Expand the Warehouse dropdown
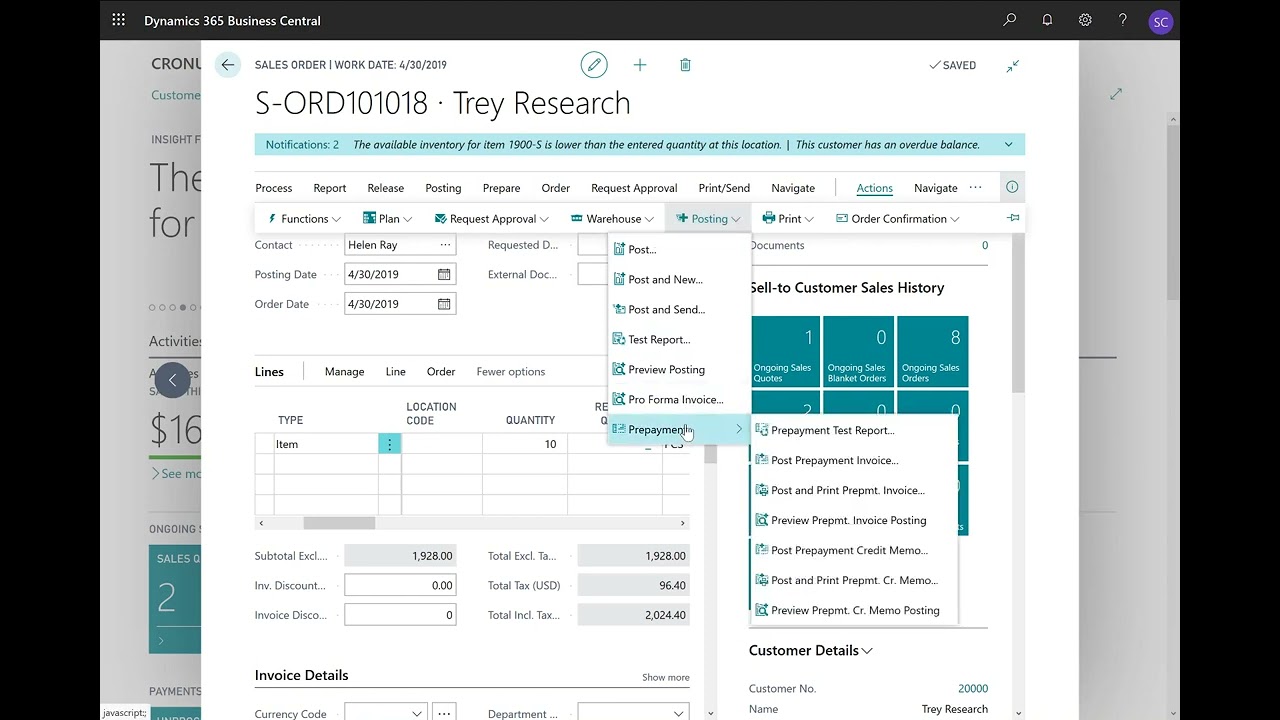1280x720 pixels. pyautogui.click(x=613, y=218)
